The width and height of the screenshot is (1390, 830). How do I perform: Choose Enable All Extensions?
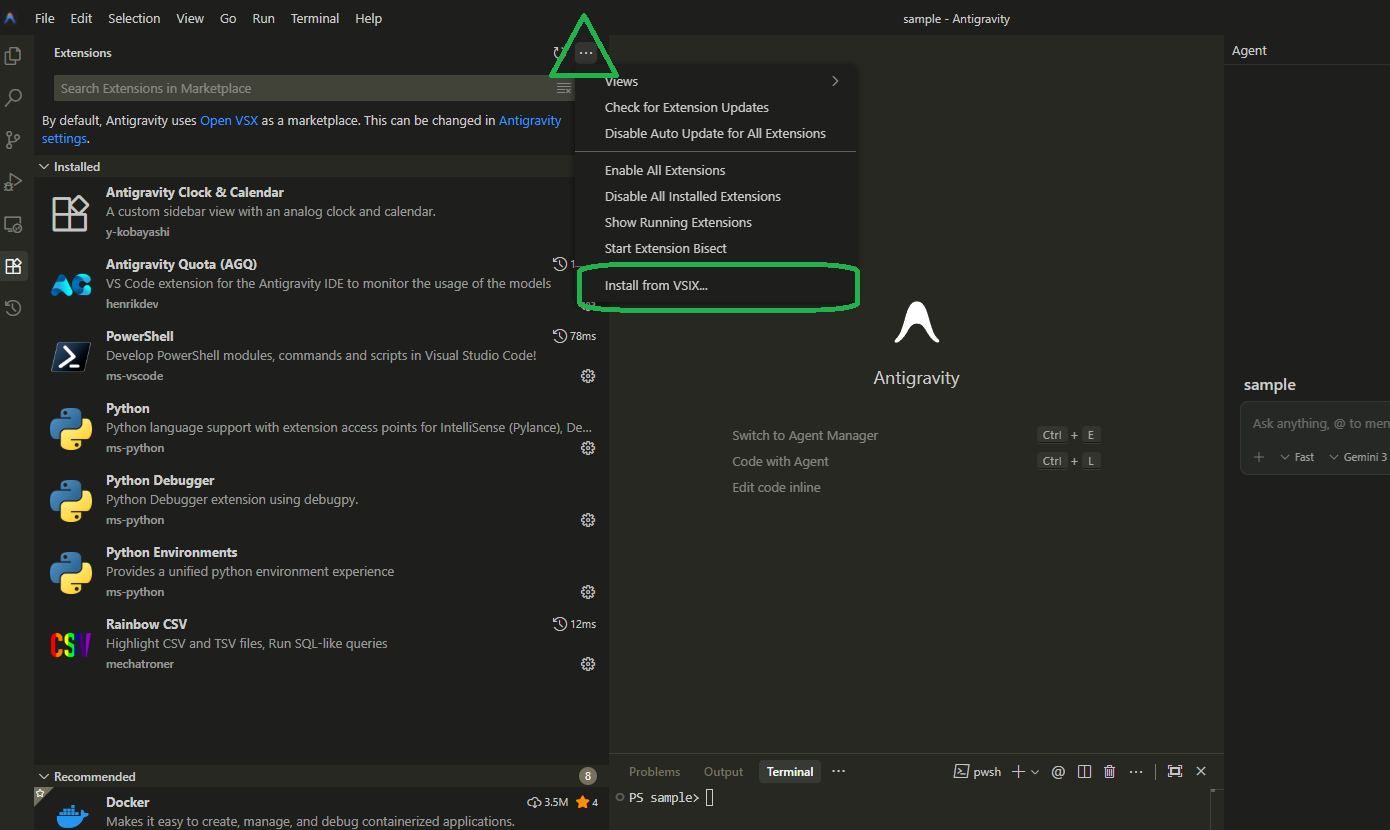pyautogui.click(x=665, y=171)
